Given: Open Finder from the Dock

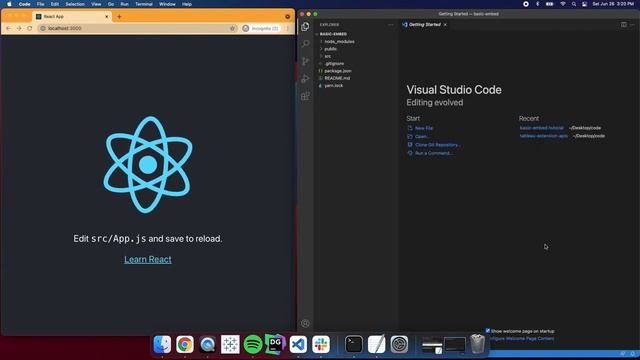Looking at the screenshot, I should (x=162, y=344).
